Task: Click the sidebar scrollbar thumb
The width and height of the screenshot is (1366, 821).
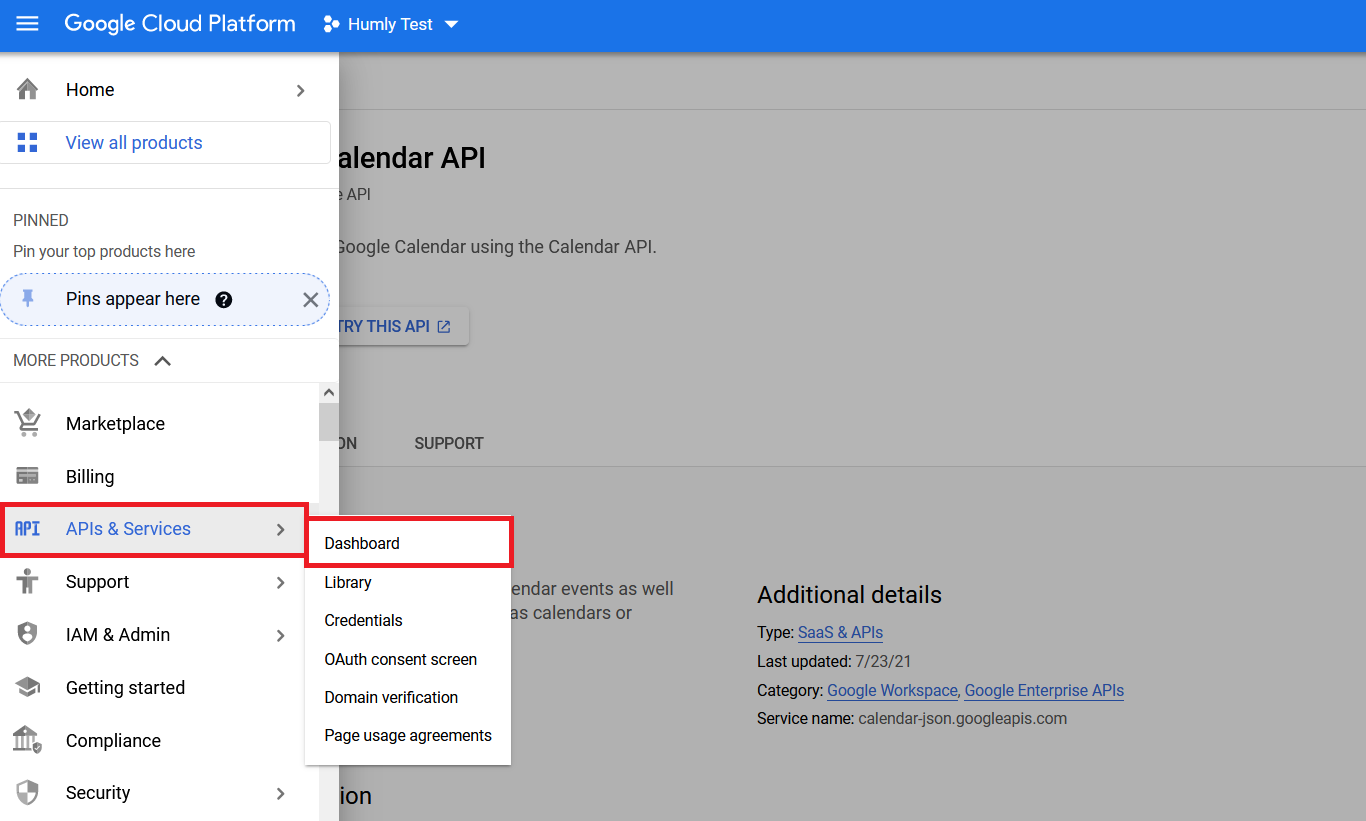Action: coord(329,422)
